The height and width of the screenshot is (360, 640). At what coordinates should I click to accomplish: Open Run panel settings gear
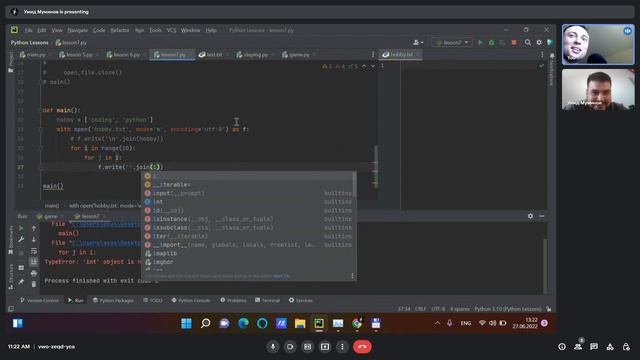click(x=530, y=216)
